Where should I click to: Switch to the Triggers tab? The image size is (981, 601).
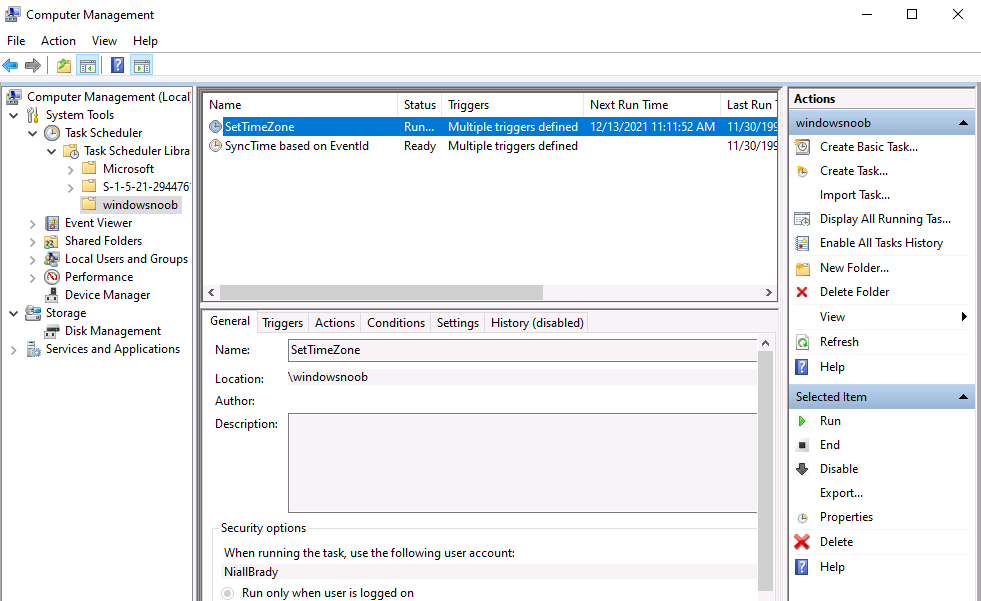click(282, 323)
